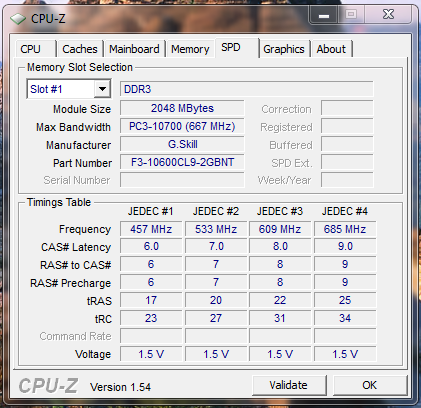The width and height of the screenshot is (421, 408).
Task: Click the empty Registered field
Action: click(x=347, y=127)
